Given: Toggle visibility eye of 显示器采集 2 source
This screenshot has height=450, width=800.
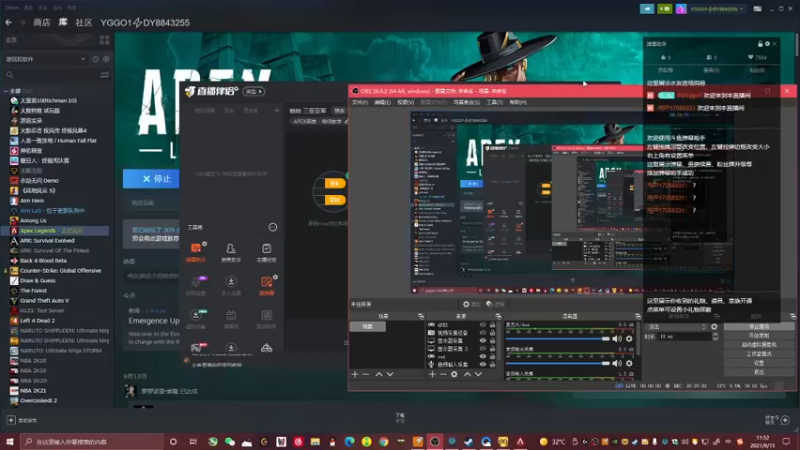Looking at the screenshot, I should pos(483,348).
